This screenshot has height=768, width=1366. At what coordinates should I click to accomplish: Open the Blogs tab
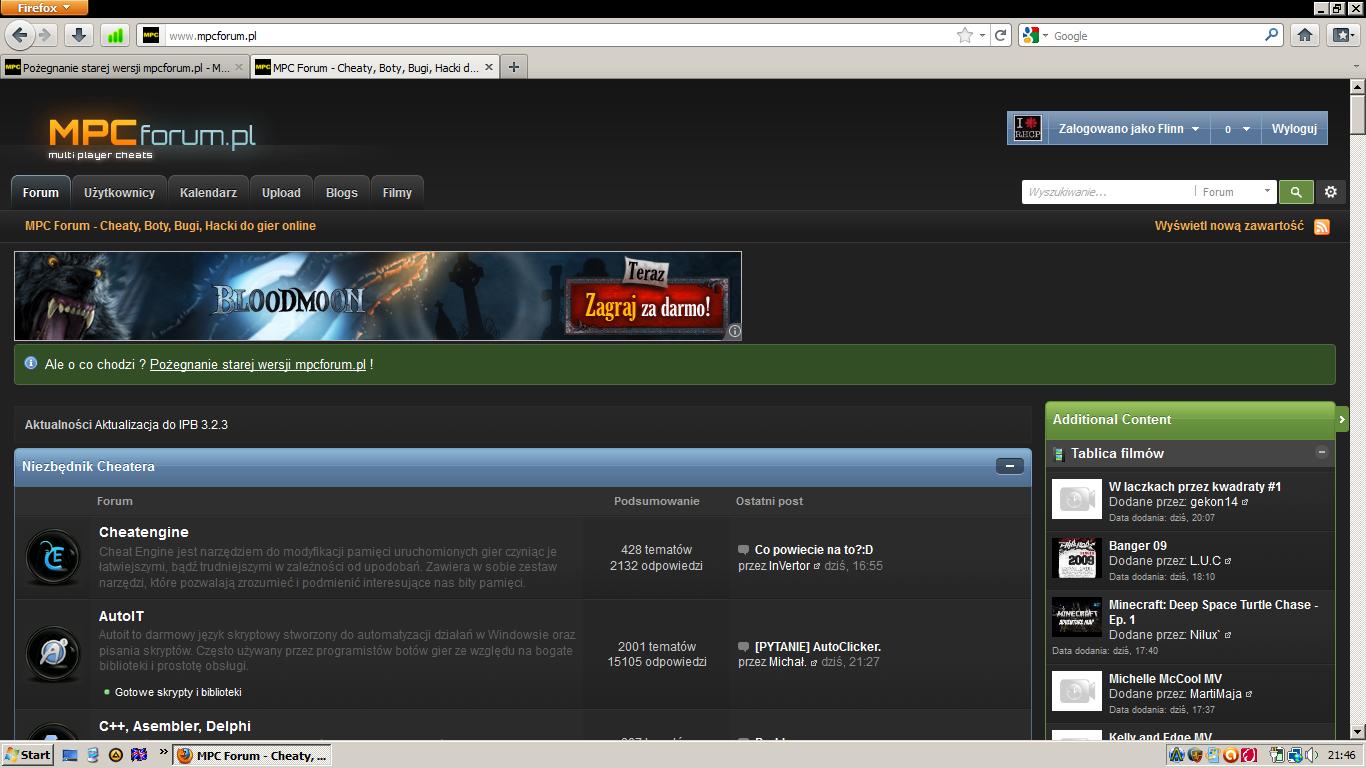tap(341, 193)
